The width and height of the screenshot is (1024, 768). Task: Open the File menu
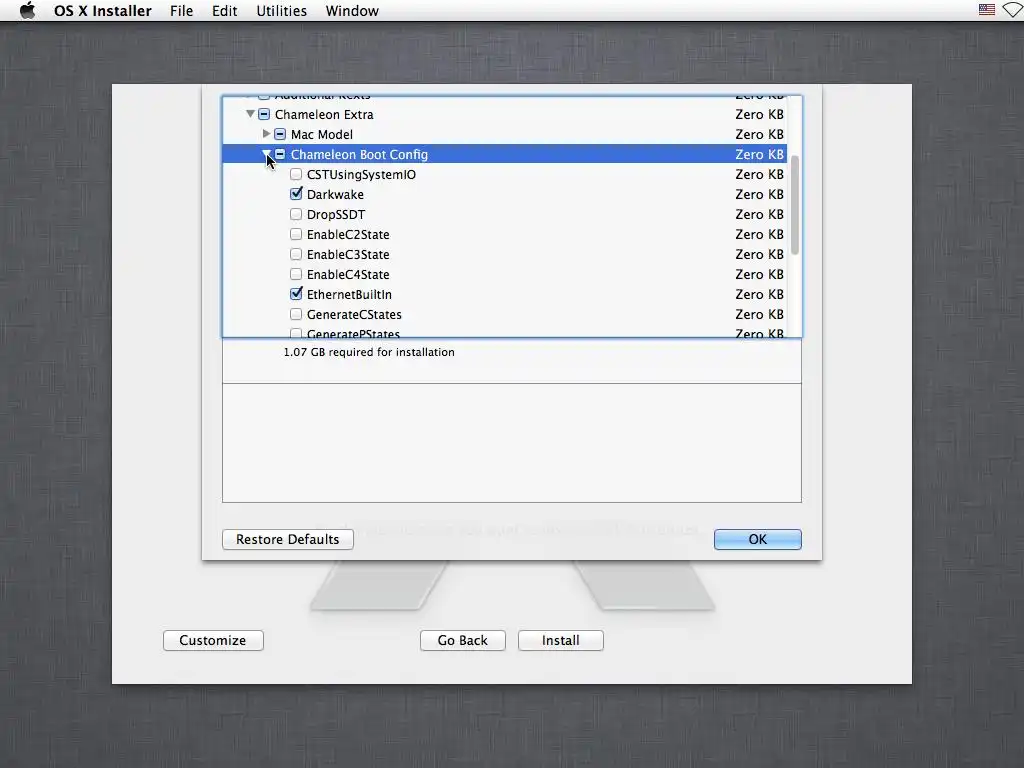tap(182, 11)
